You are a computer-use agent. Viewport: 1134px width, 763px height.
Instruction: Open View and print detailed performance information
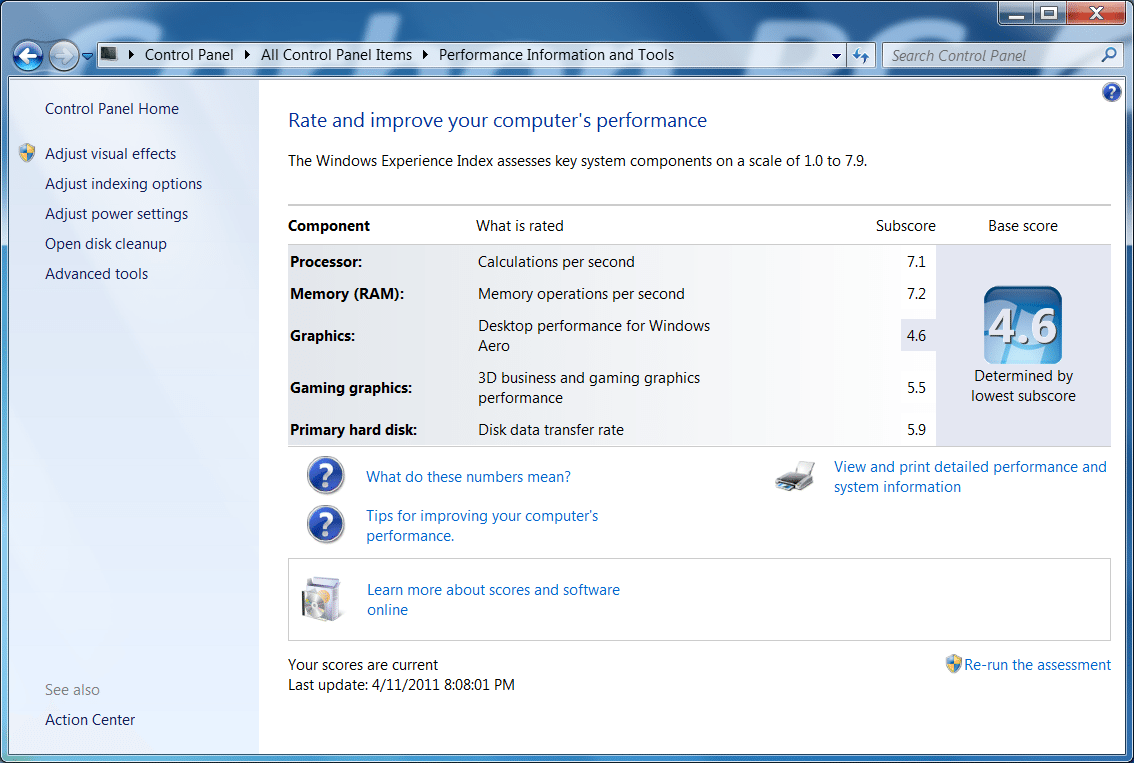(x=970, y=477)
